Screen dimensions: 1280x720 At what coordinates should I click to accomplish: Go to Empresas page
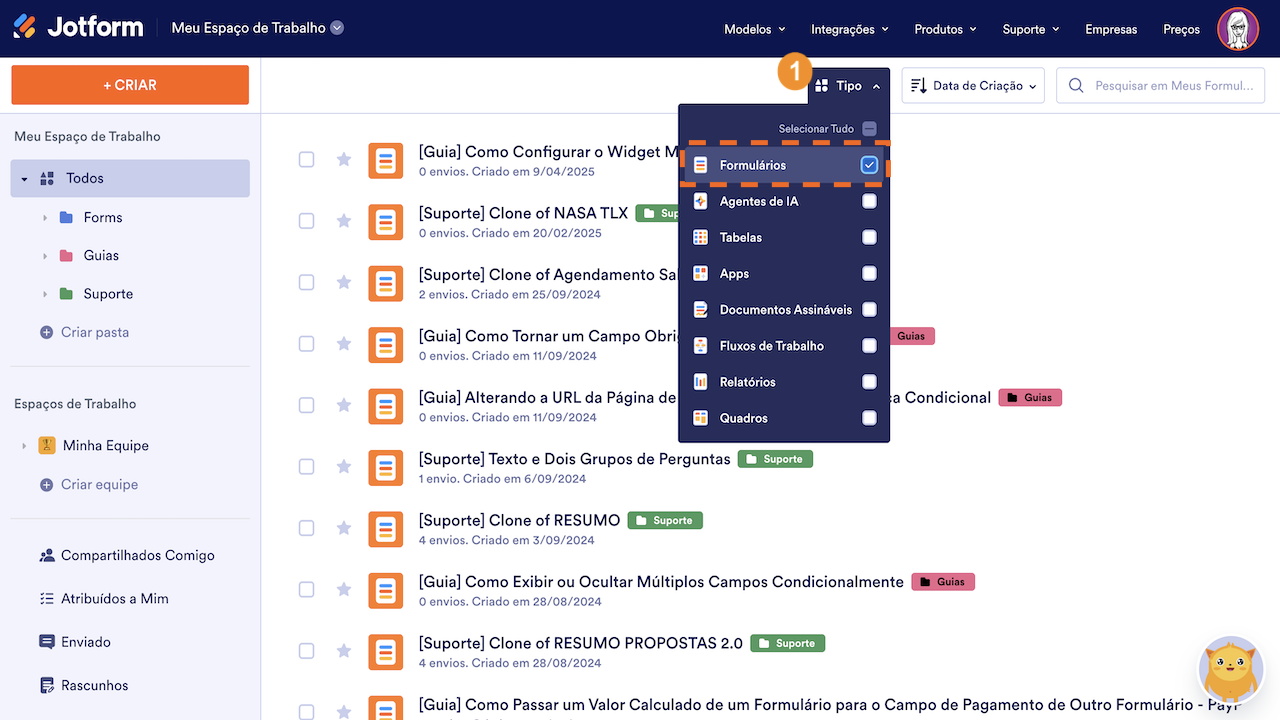click(1111, 29)
